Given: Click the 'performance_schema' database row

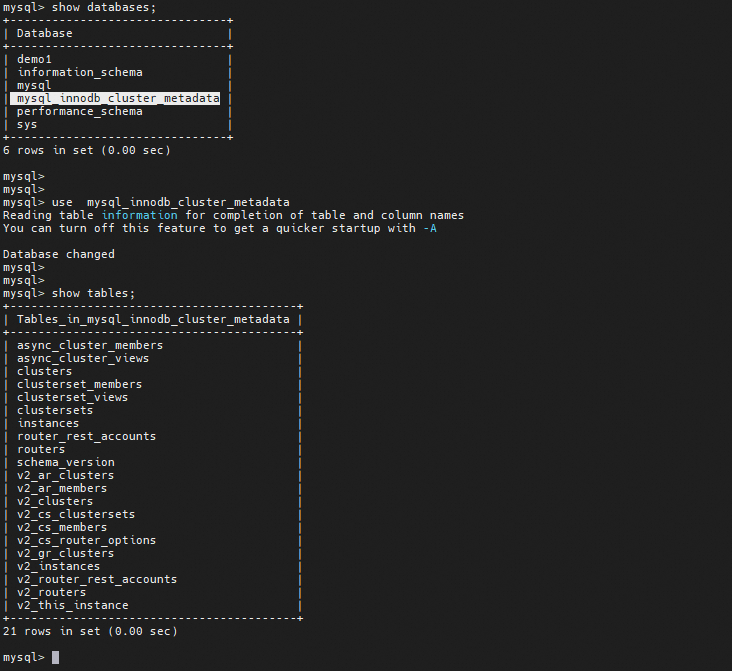Looking at the screenshot, I should pos(80,112).
